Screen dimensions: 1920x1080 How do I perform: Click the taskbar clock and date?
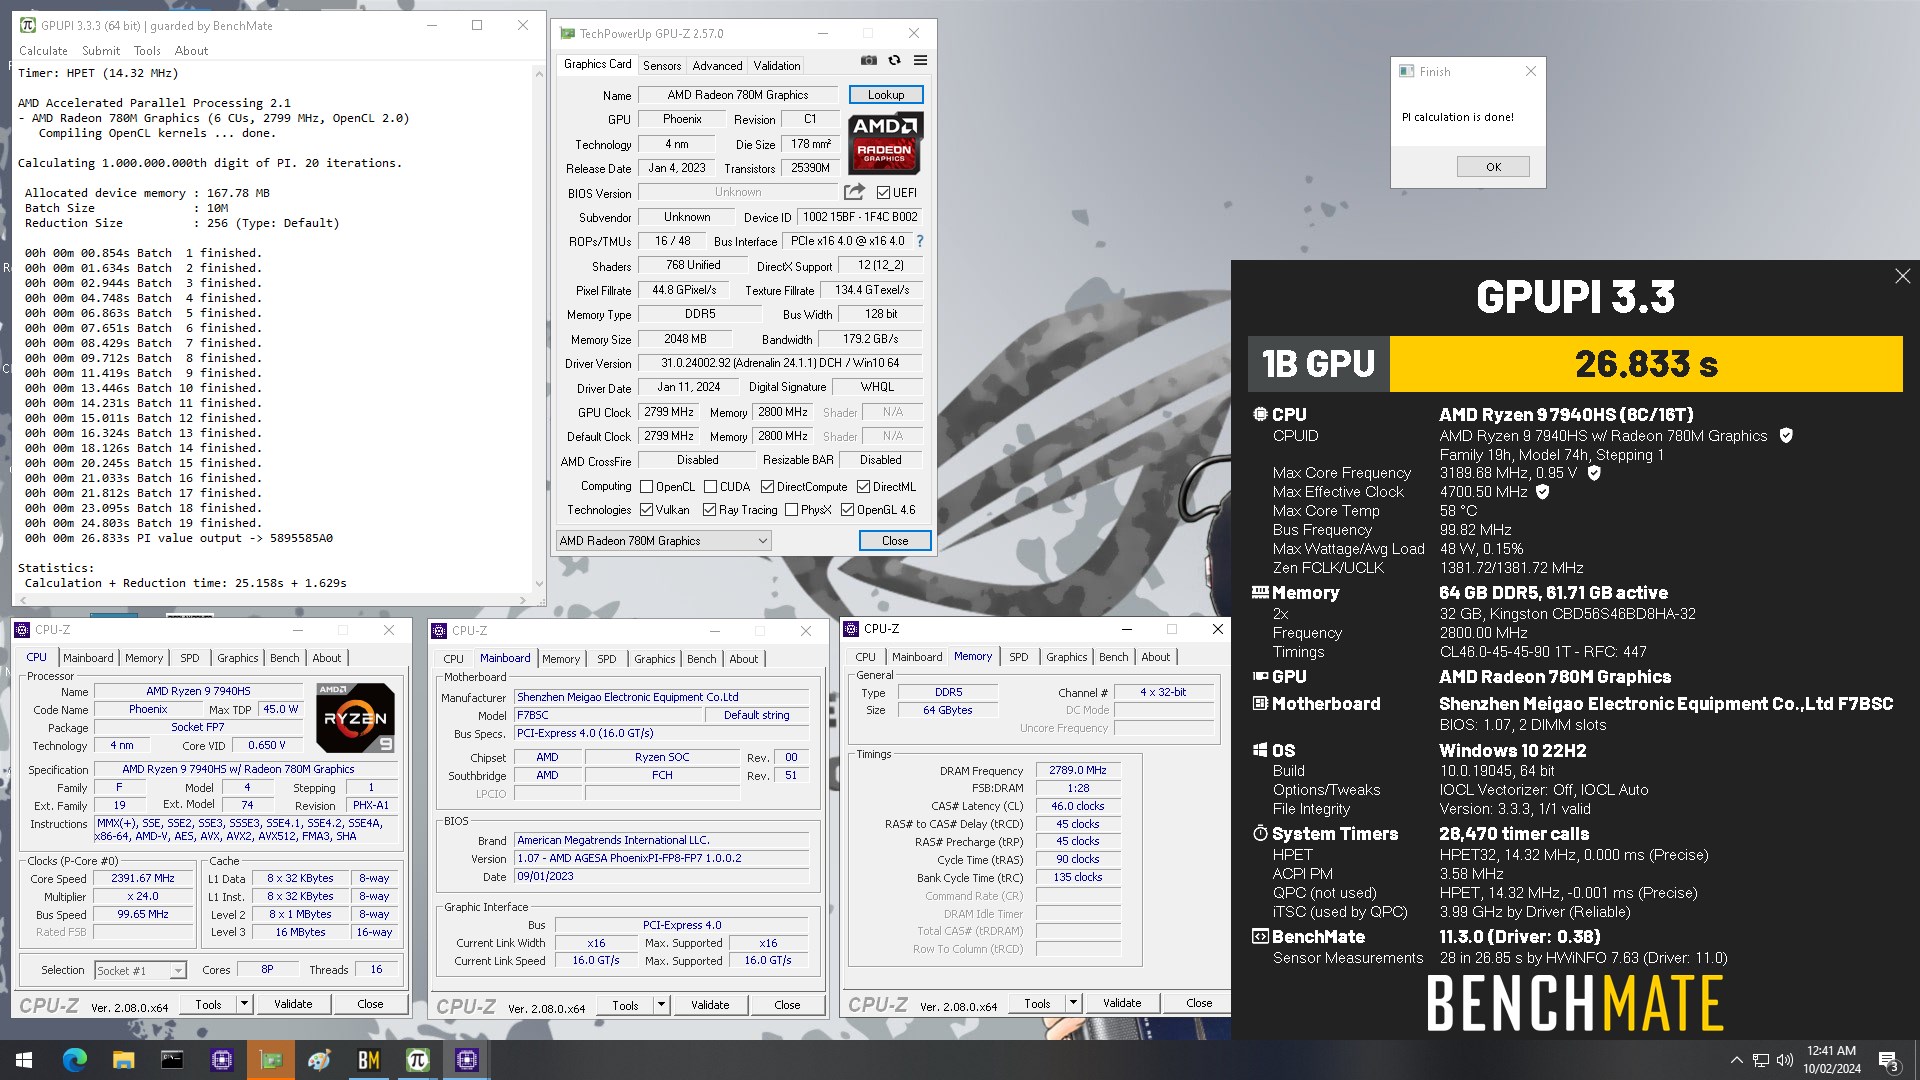pyautogui.click(x=1831, y=1060)
